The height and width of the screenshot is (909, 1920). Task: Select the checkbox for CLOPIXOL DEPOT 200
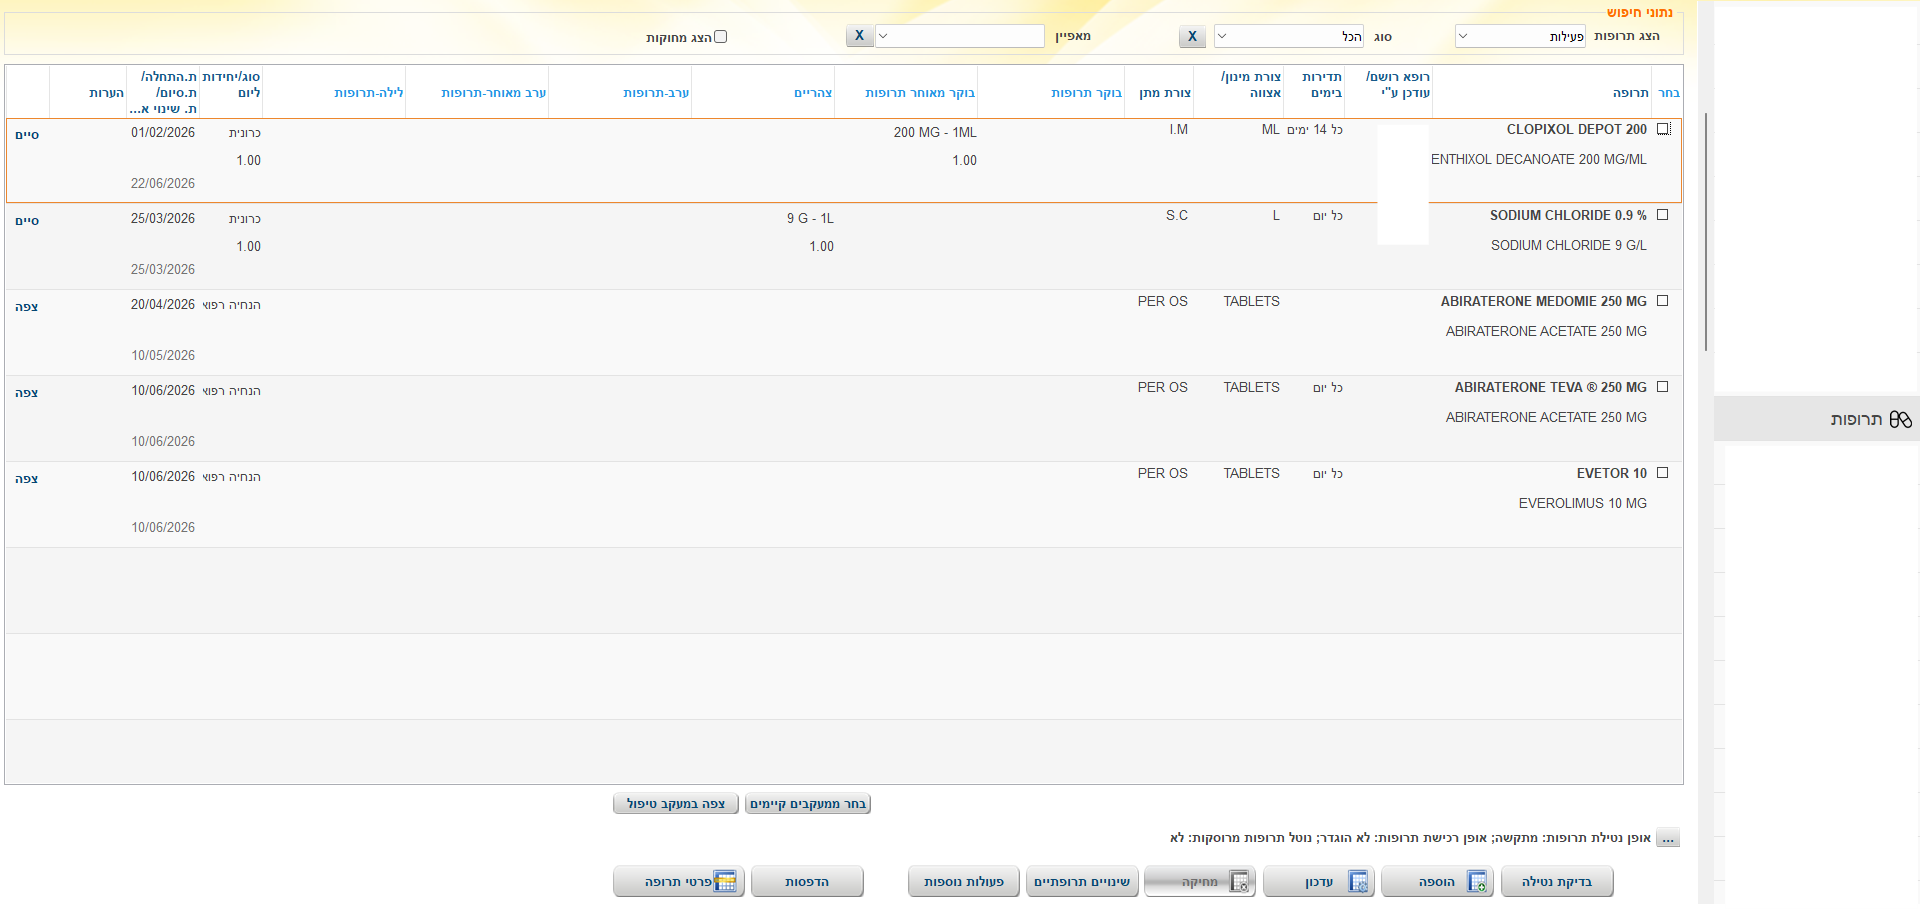pos(1663,129)
